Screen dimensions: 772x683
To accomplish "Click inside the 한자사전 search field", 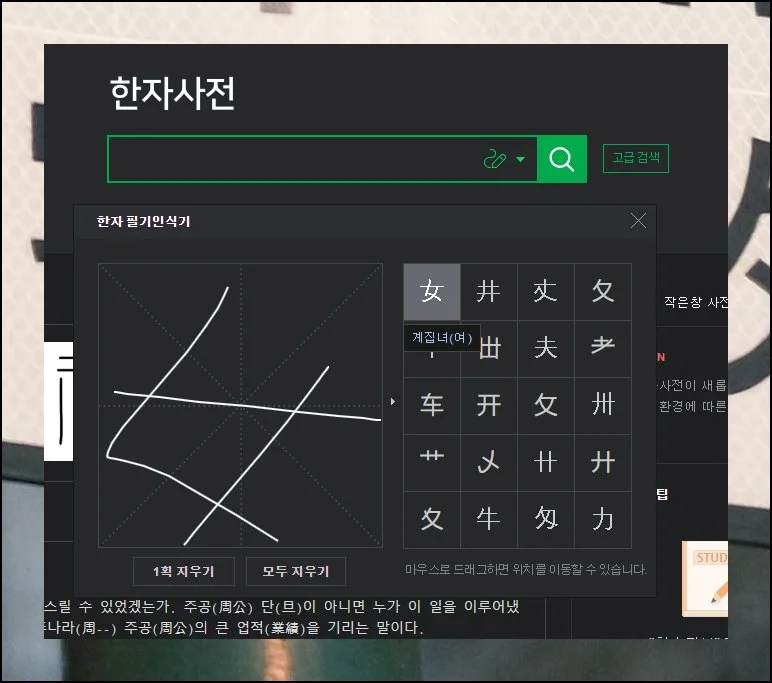I will (290, 160).
